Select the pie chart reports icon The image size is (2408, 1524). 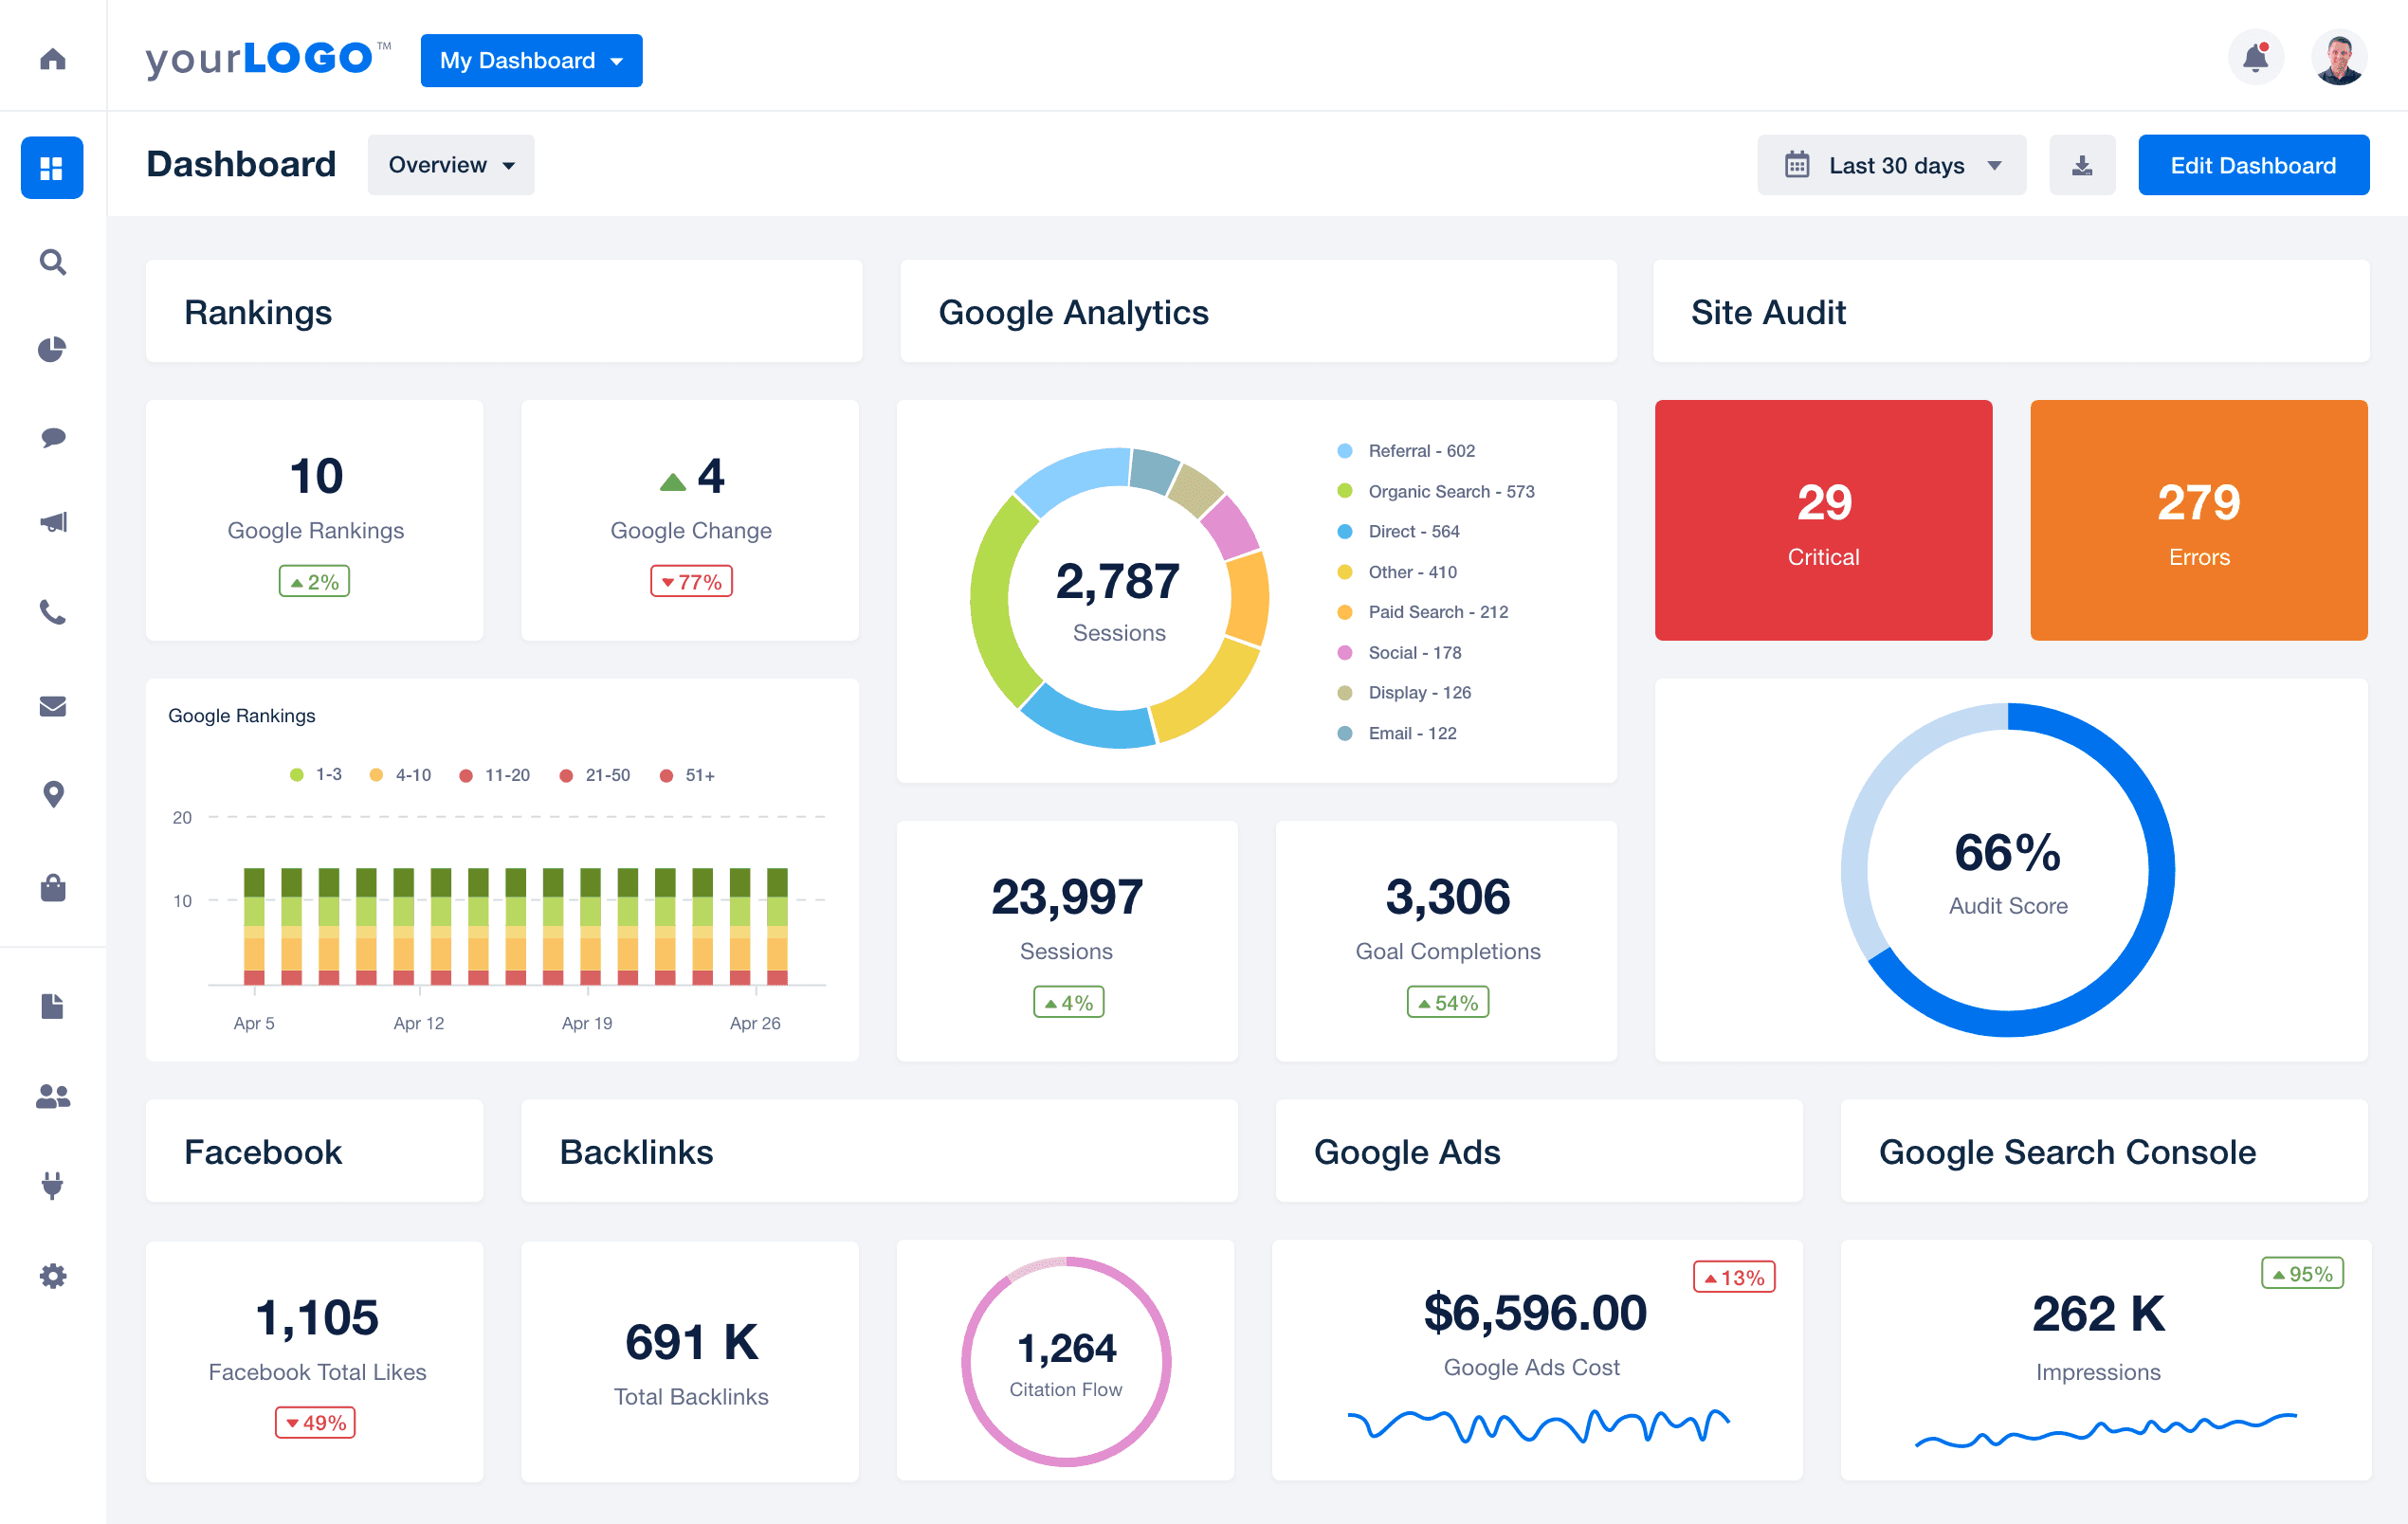pos(52,349)
